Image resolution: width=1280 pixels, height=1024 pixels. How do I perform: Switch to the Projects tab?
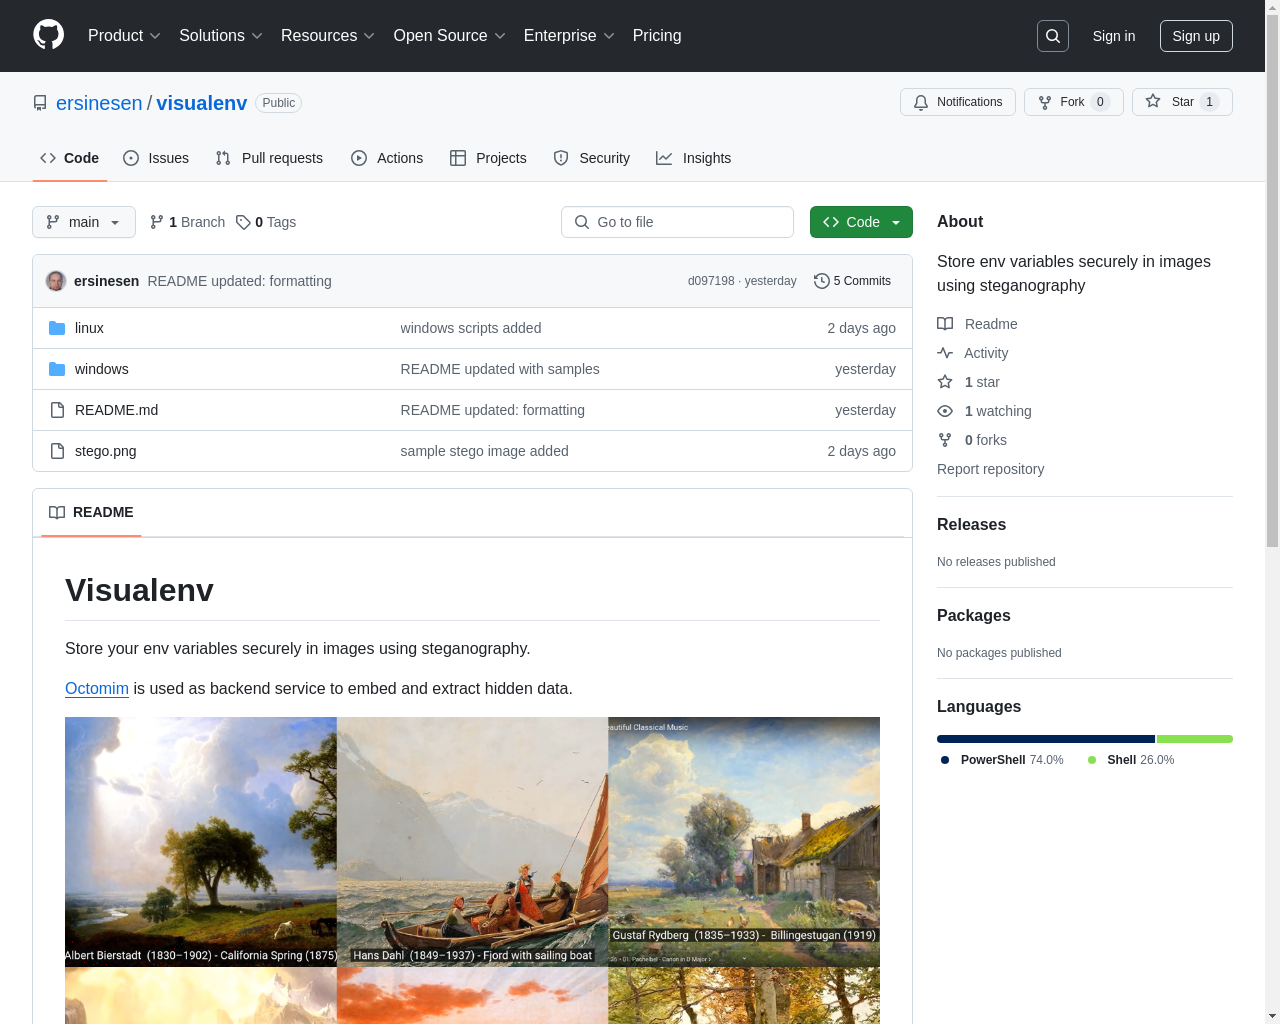[x=488, y=158]
